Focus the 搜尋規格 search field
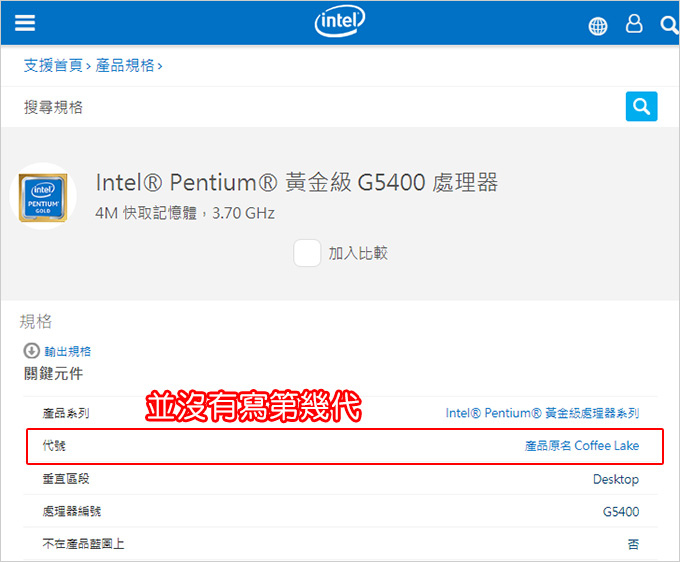Image resolution: width=680 pixels, height=562 pixels. click(x=321, y=107)
